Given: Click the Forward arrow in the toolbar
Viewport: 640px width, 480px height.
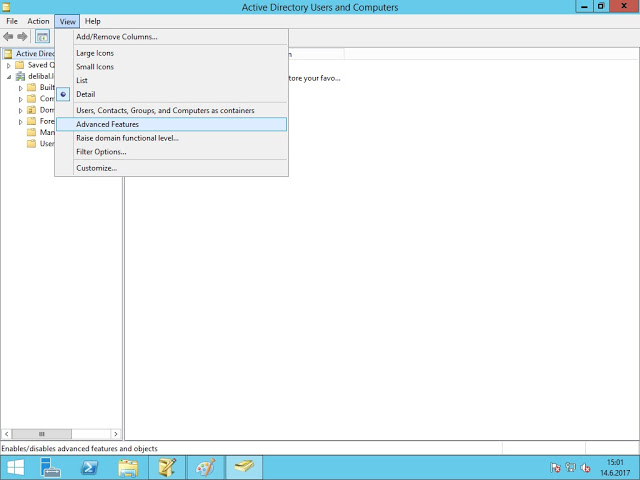Looking at the screenshot, I should [22, 37].
